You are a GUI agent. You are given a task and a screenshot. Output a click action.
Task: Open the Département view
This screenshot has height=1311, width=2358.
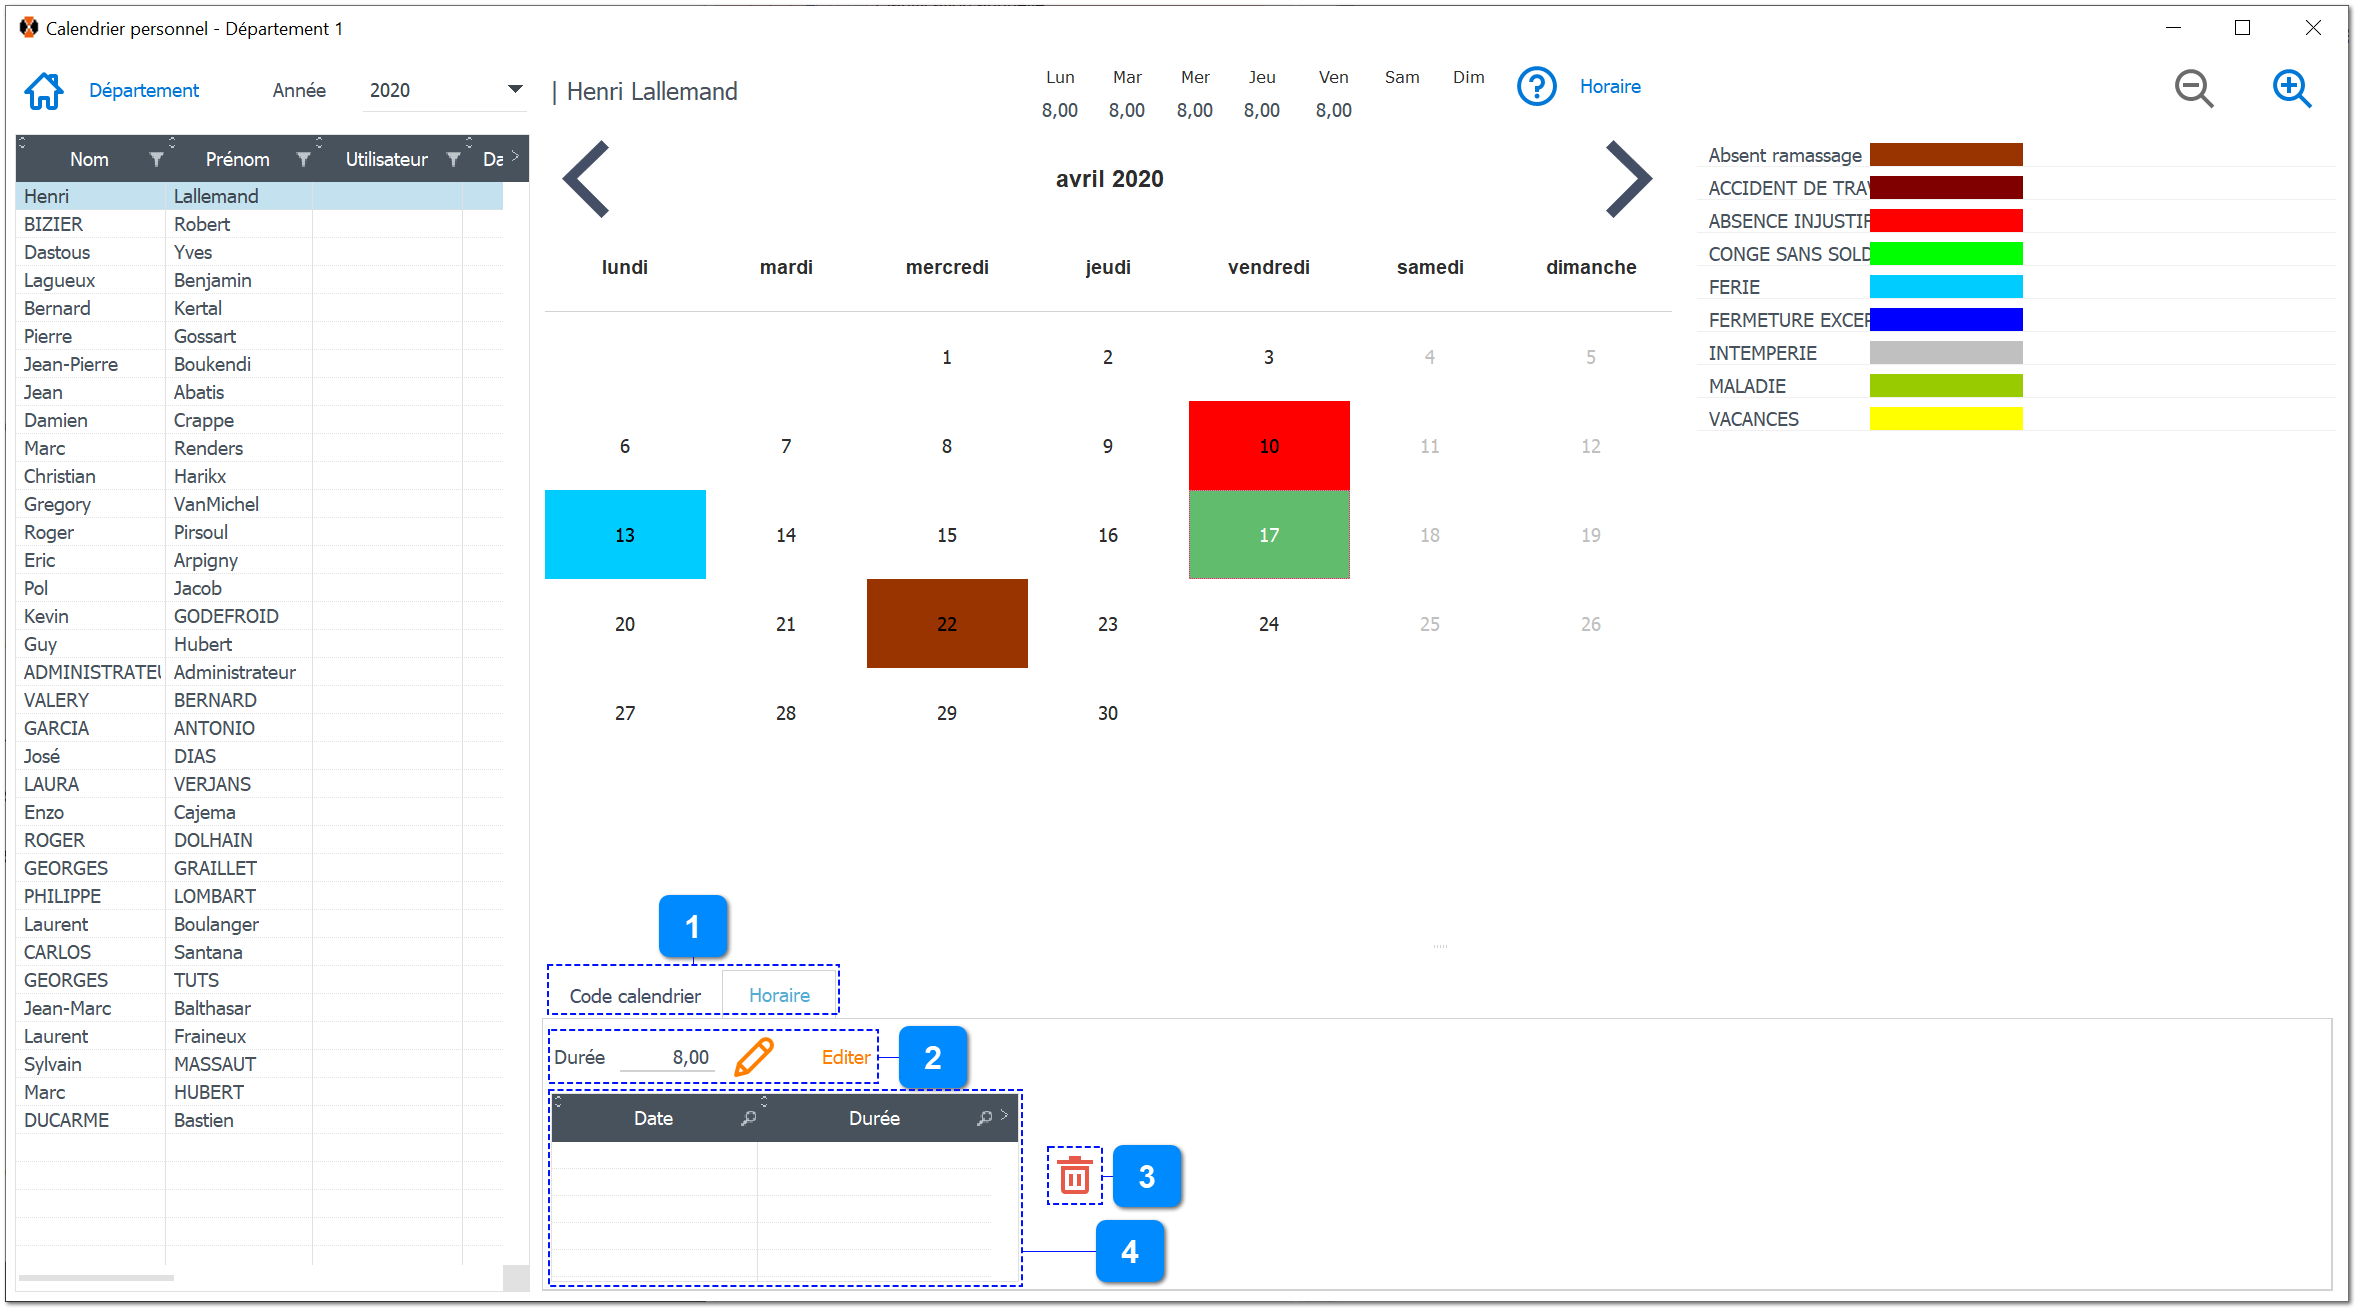(x=143, y=90)
